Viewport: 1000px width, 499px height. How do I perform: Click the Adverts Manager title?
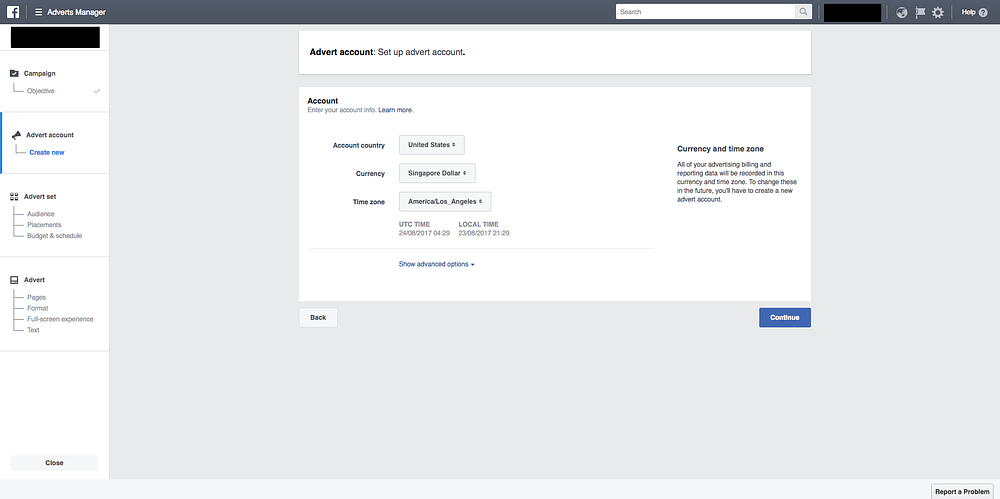(77, 12)
